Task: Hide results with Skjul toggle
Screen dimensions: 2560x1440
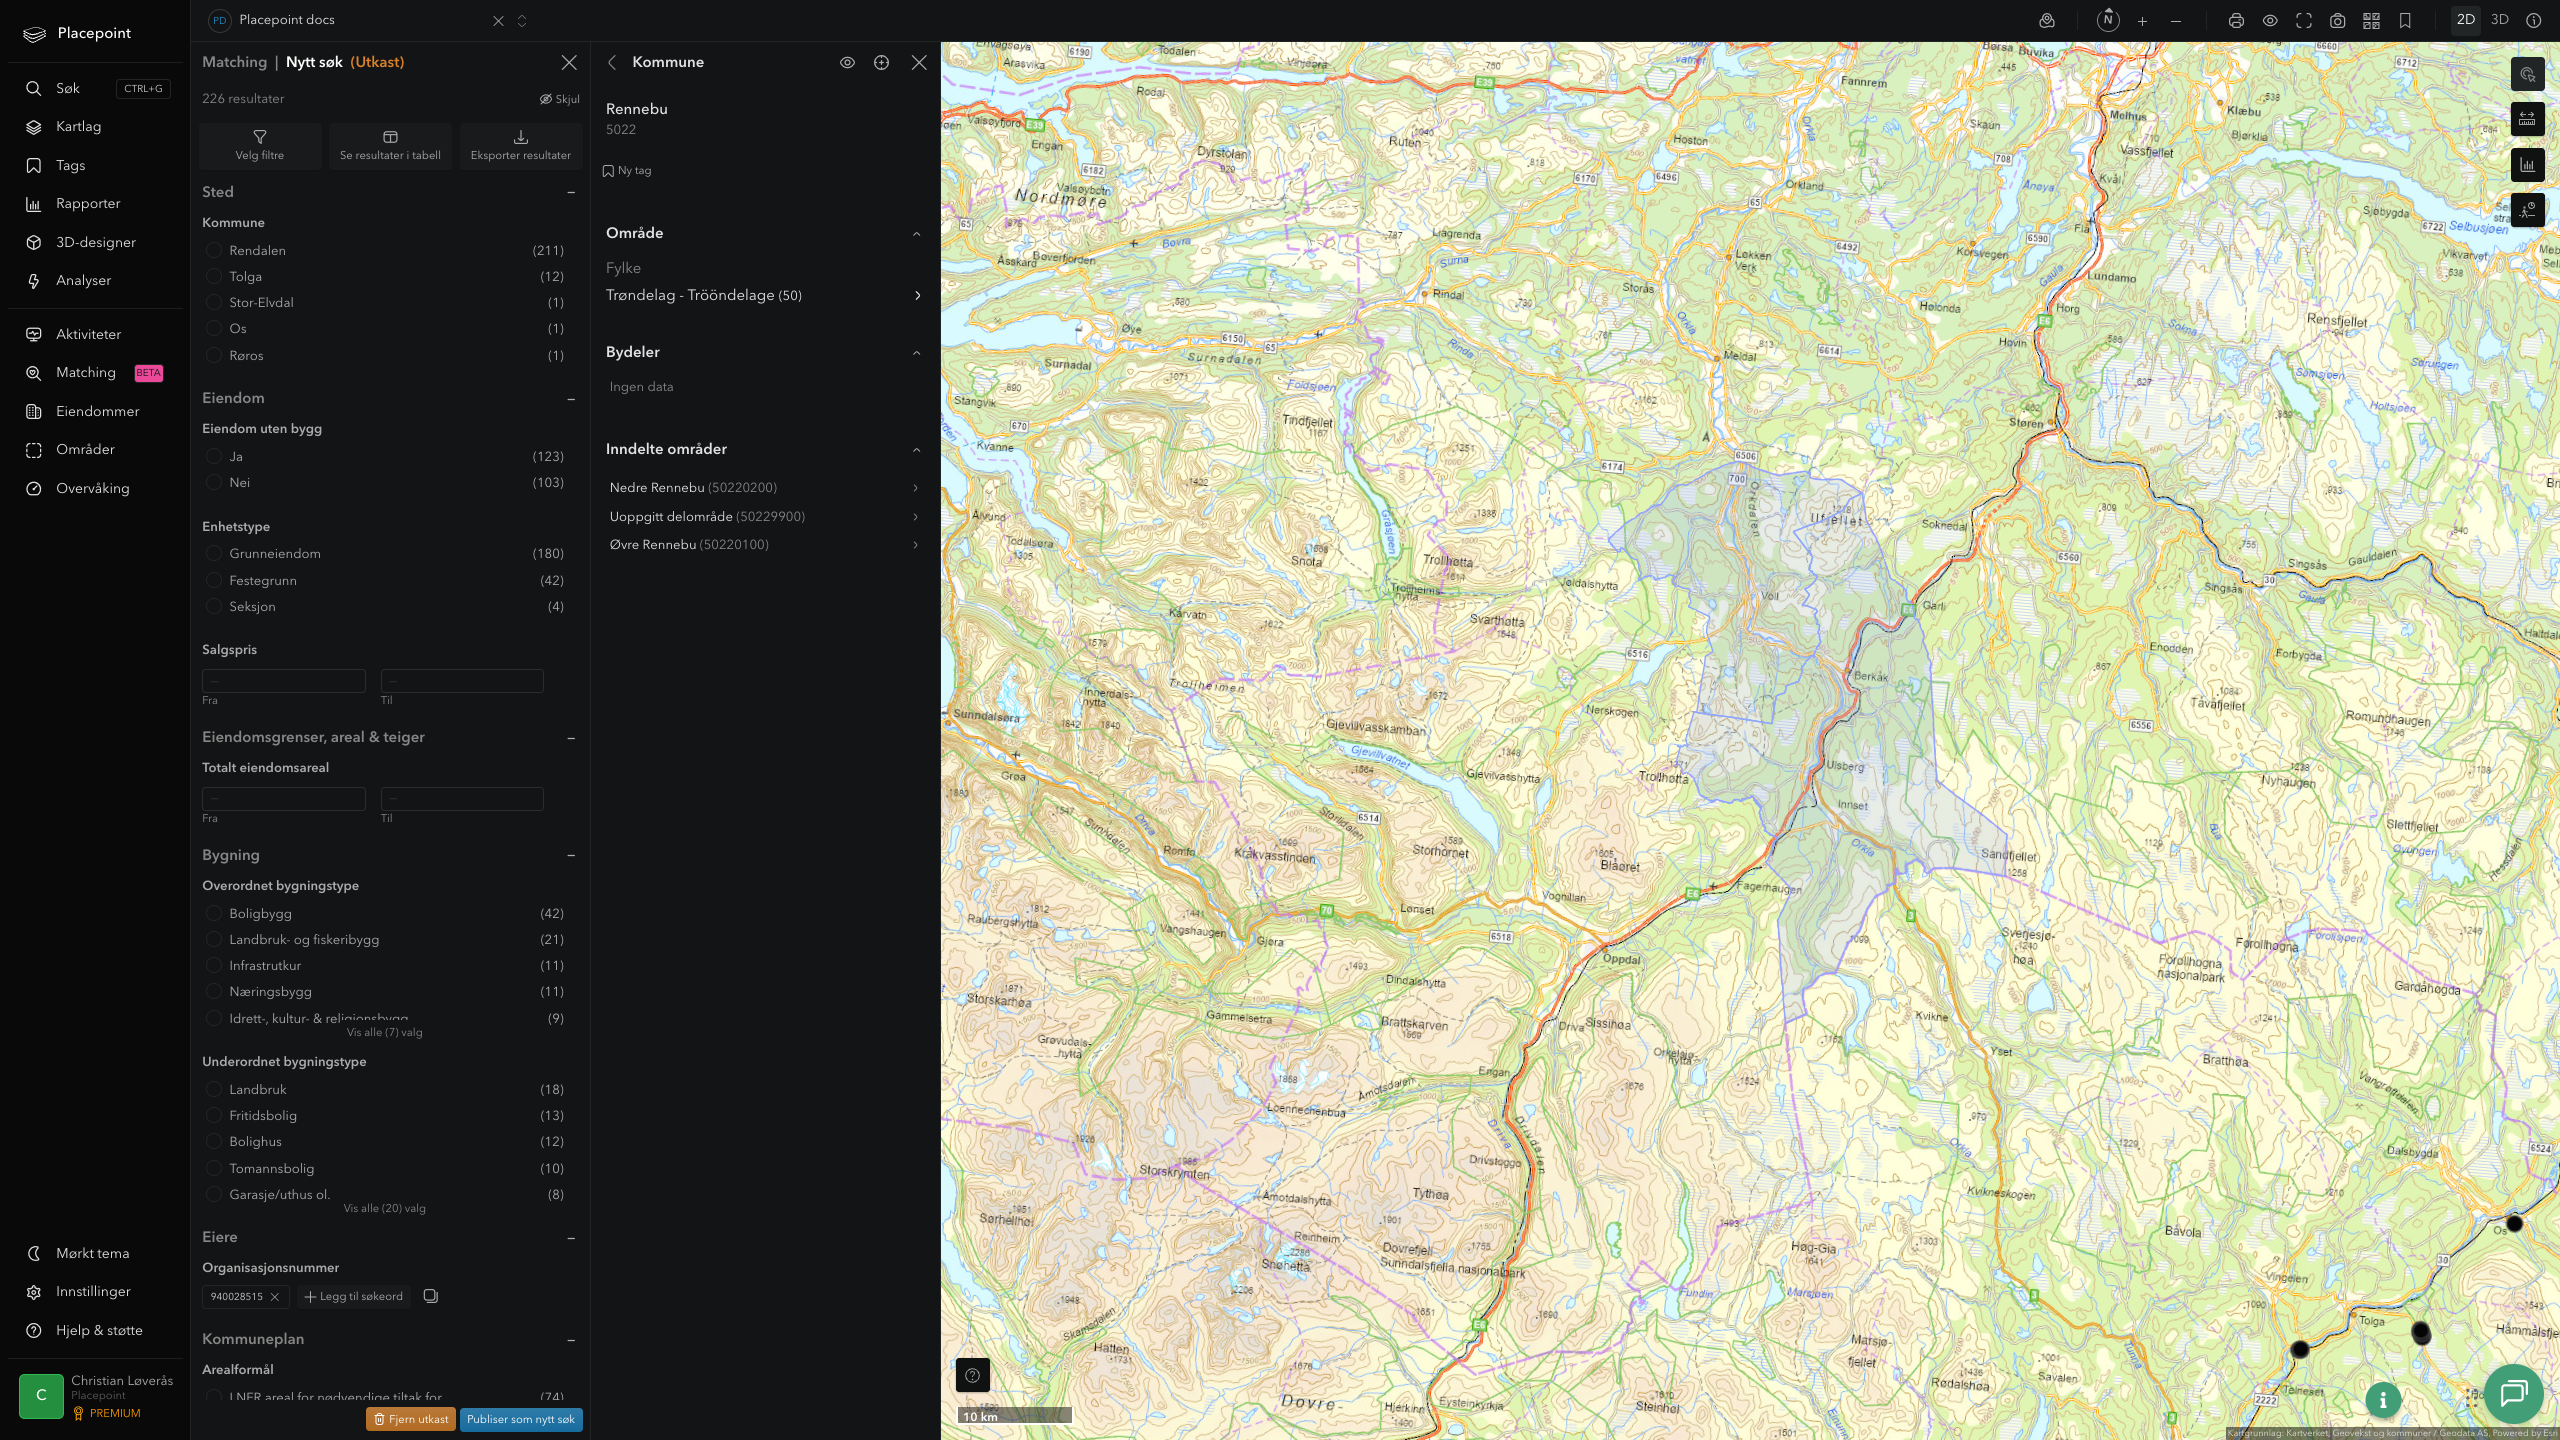Action: (x=560, y=99)
